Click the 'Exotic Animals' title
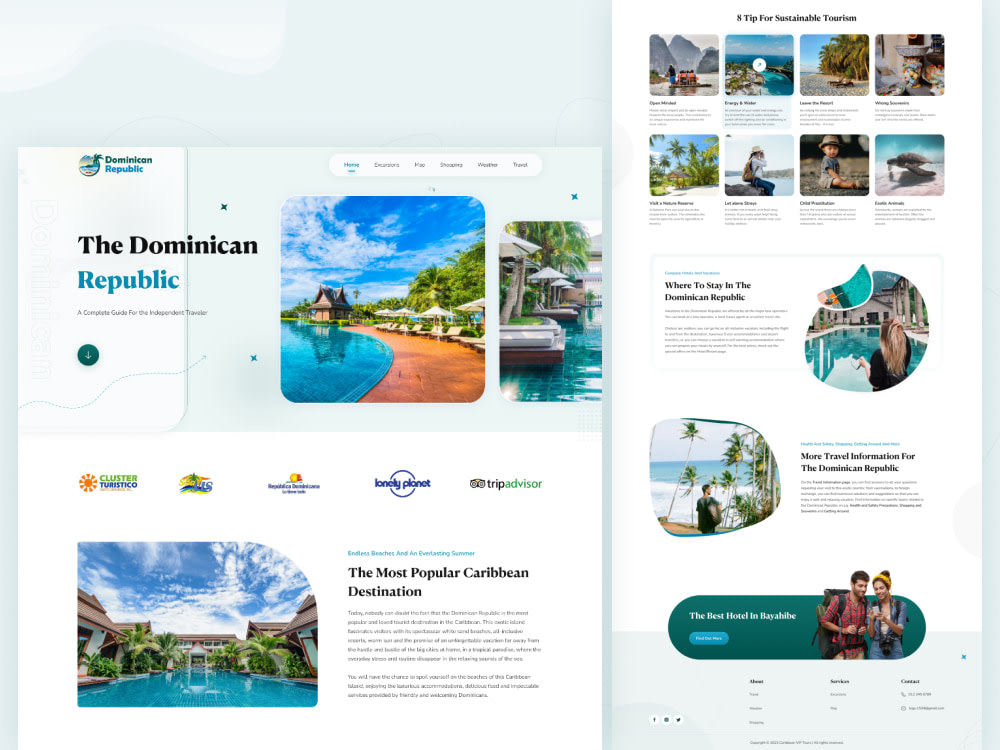Screen dimensions: 1000x750 point(890,203)
